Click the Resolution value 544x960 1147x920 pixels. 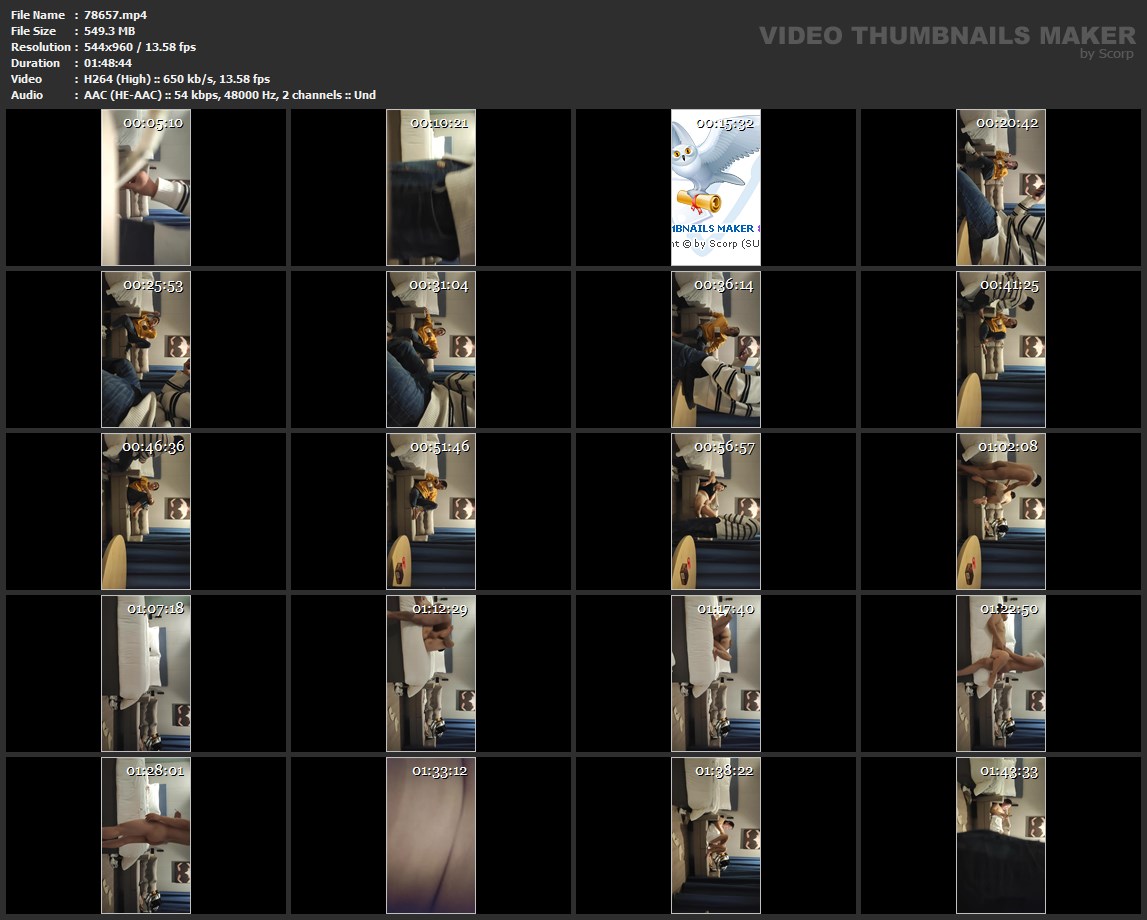140,47
